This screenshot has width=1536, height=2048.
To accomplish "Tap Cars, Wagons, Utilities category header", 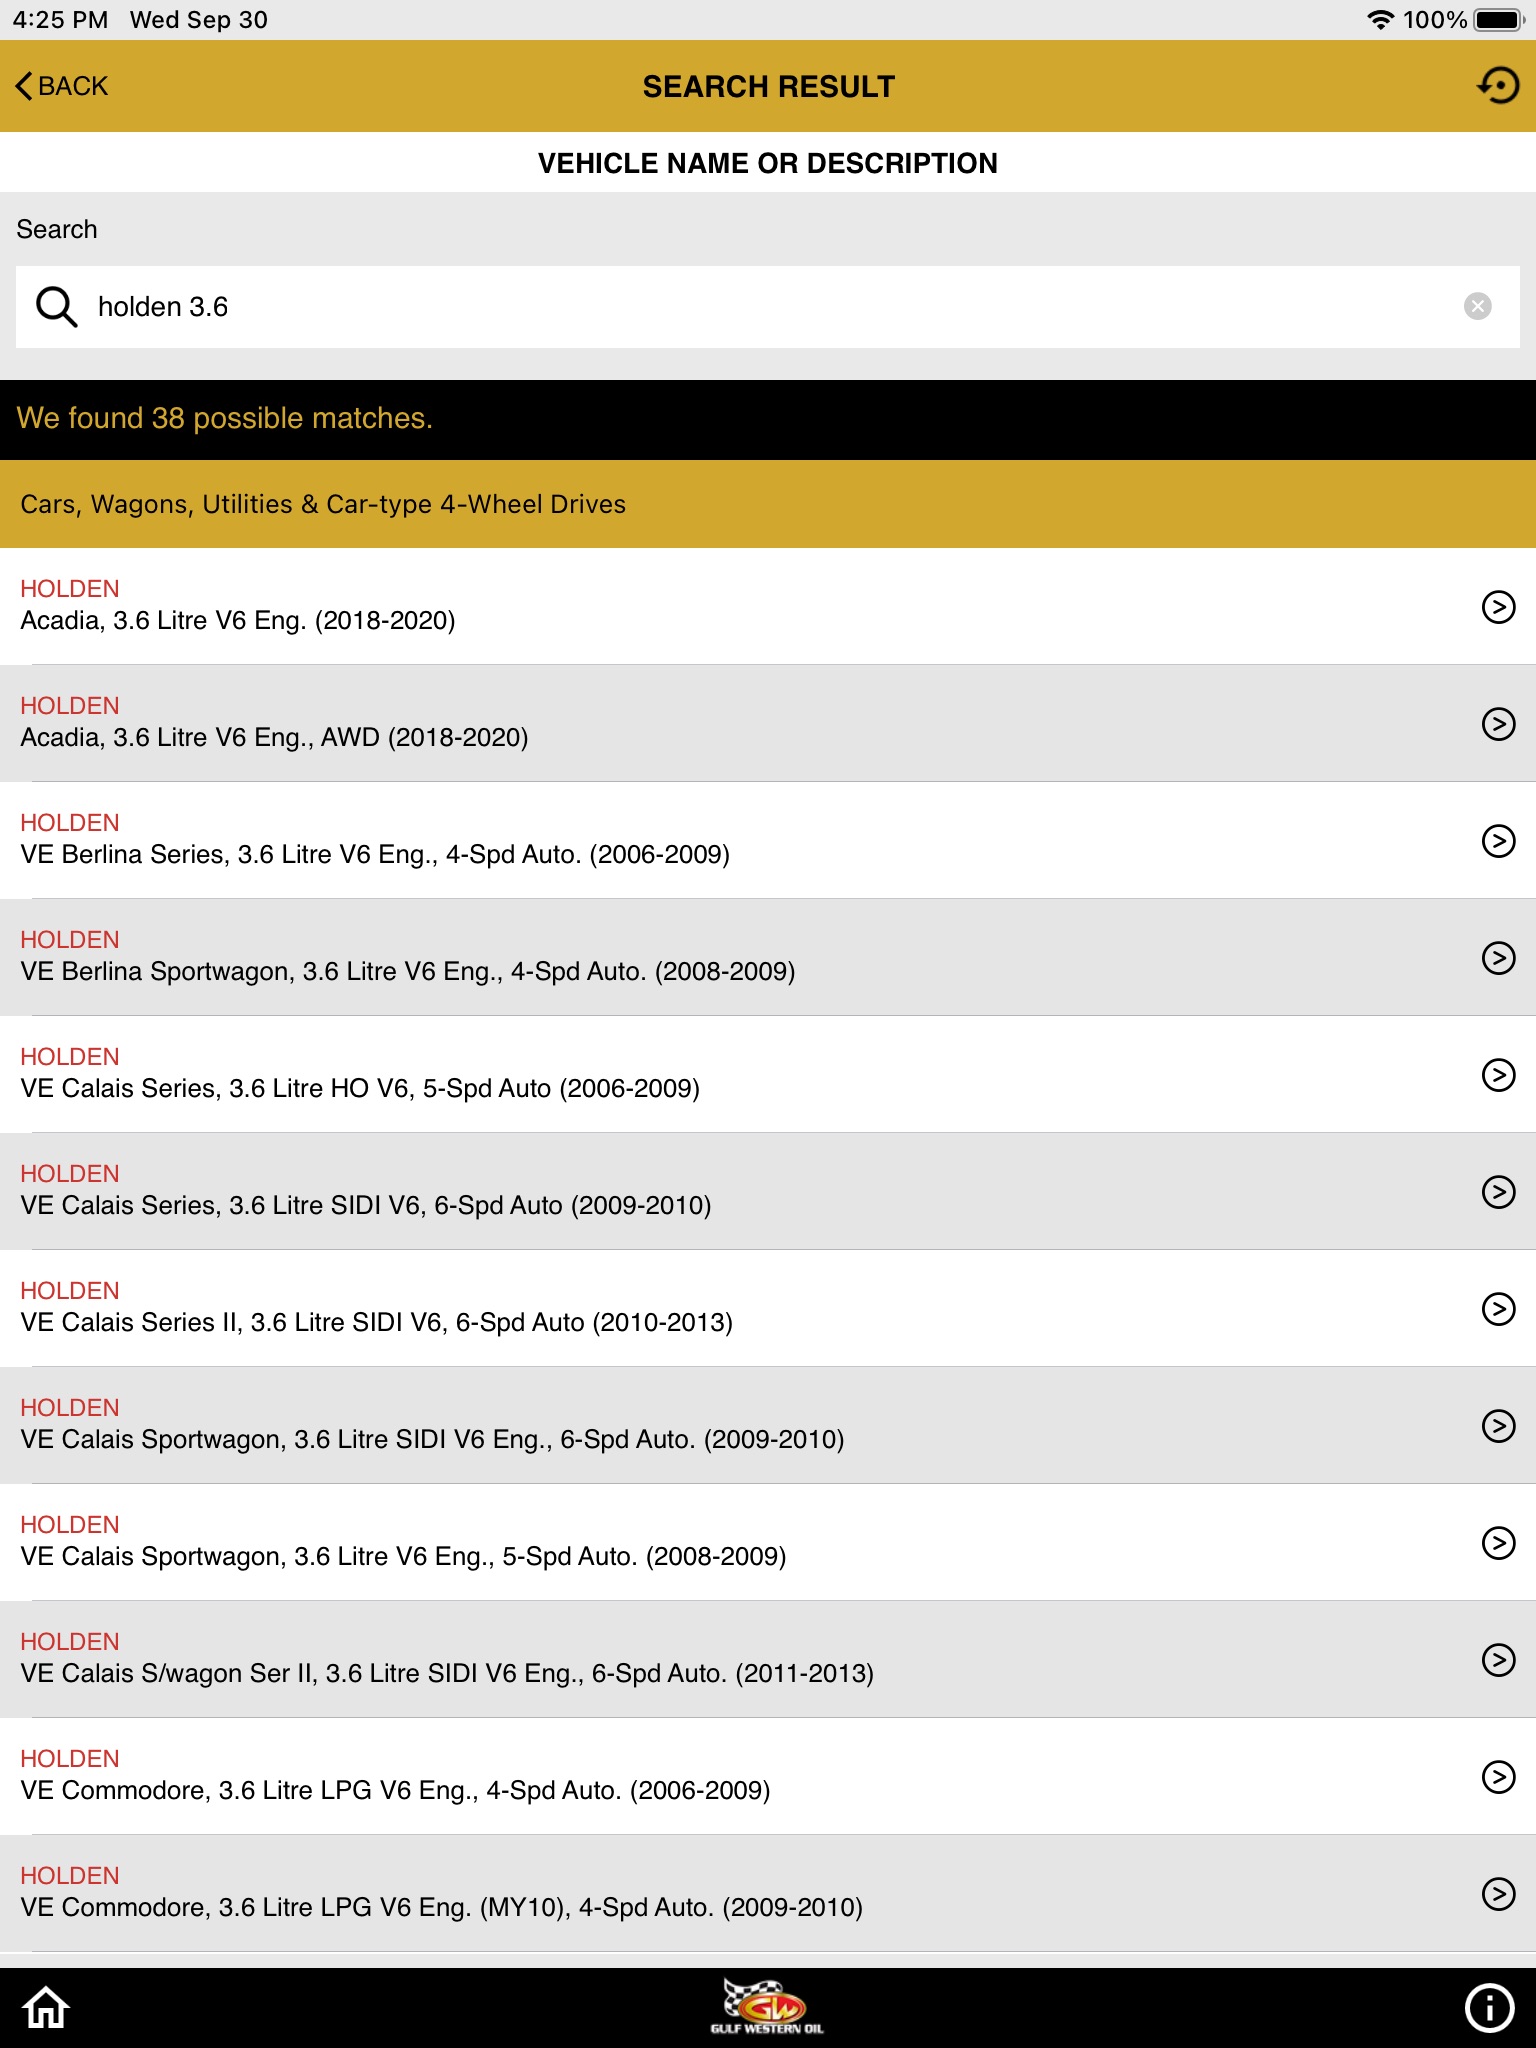I will tap(768, 504).
